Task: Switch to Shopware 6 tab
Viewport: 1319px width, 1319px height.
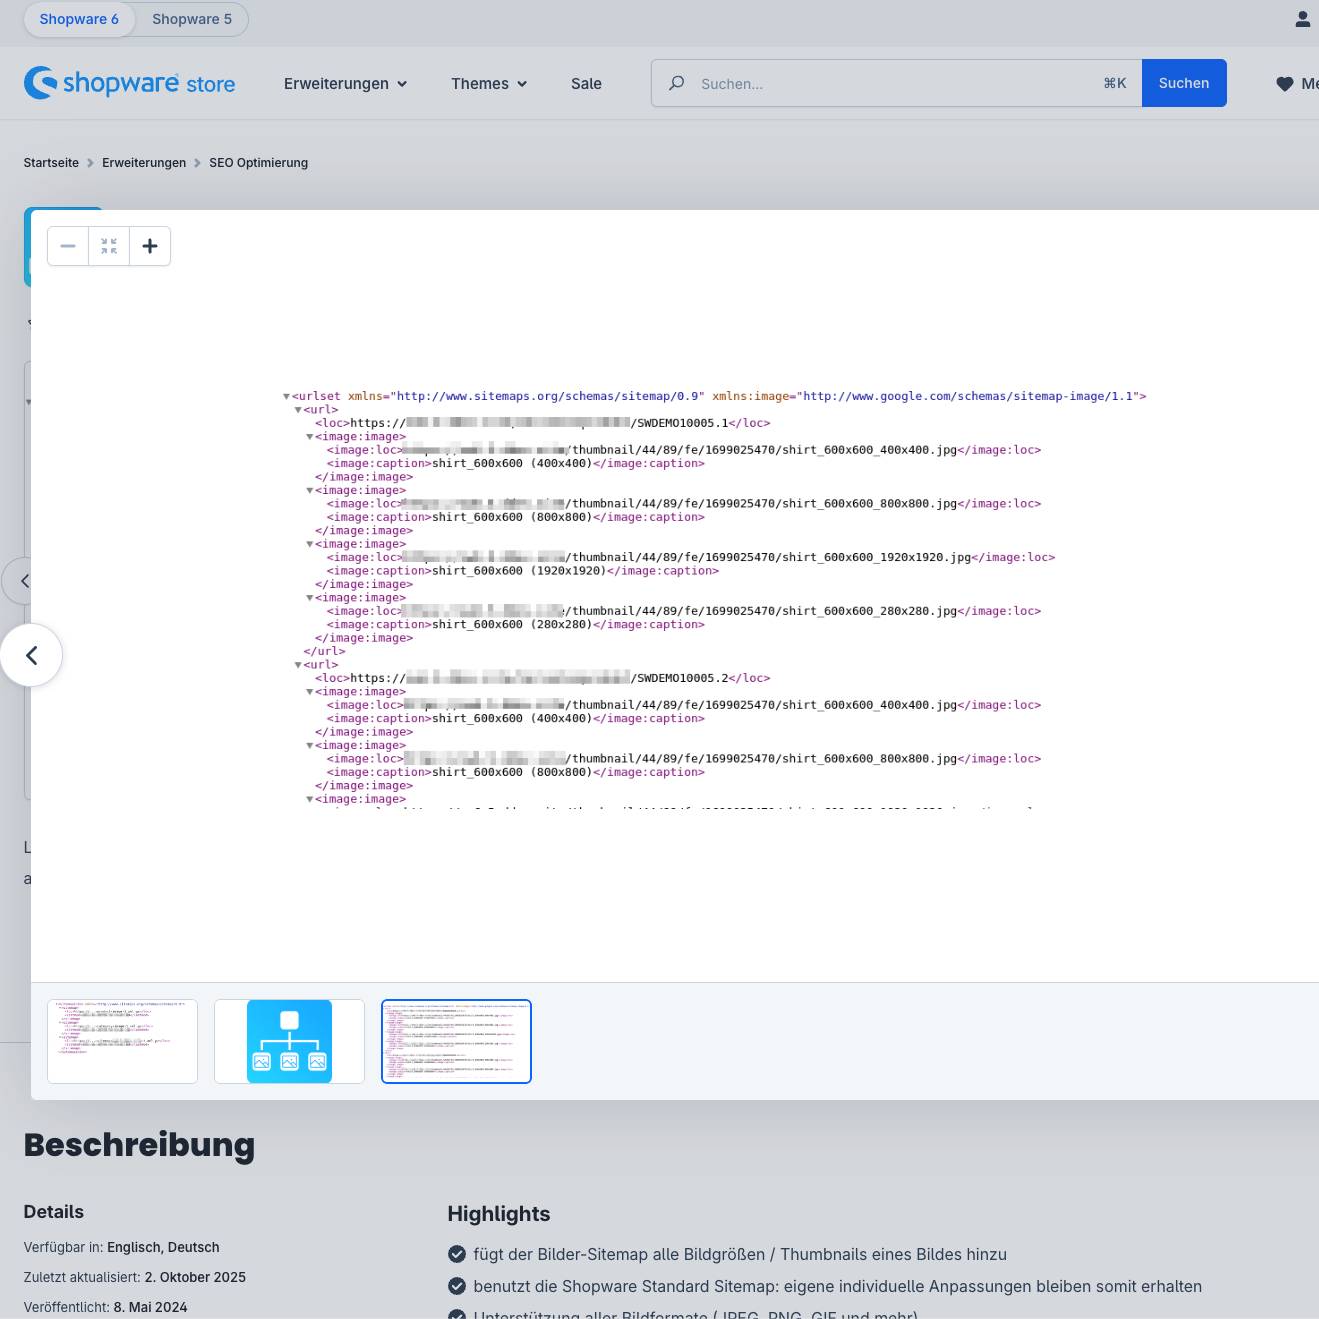Action: pos(79,19)
